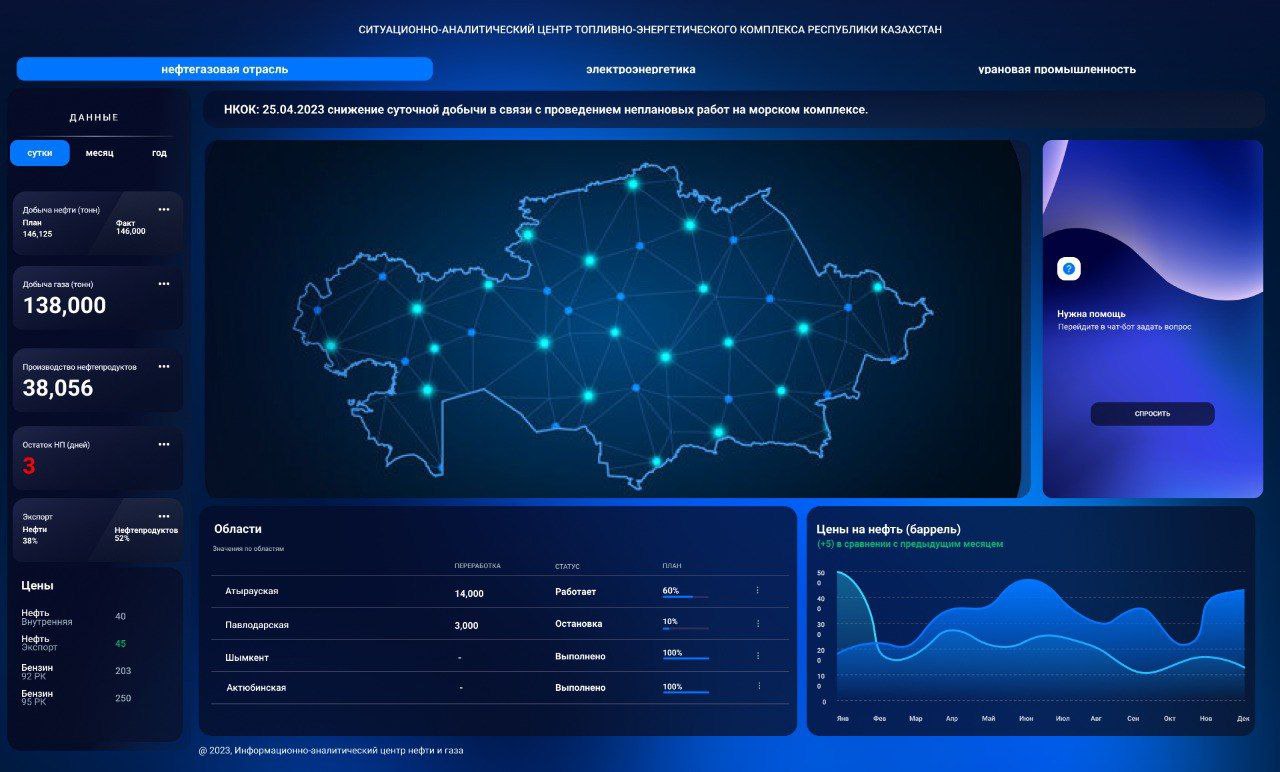The width and height of the screenshot is (1280, 772).
Task: Switch to урановая промышленность tab
Action: pyautogui.click(x=1057, y=70)
